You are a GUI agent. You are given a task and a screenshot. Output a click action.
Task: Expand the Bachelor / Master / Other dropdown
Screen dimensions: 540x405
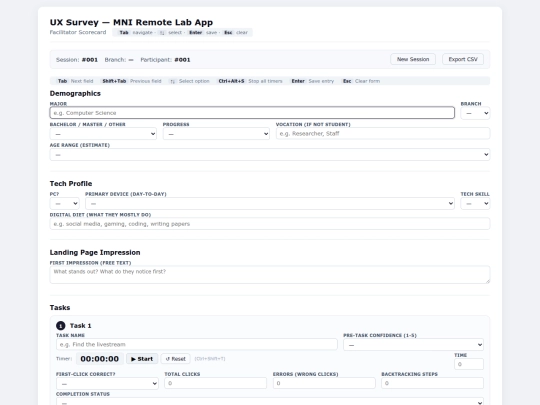(103, 134)
